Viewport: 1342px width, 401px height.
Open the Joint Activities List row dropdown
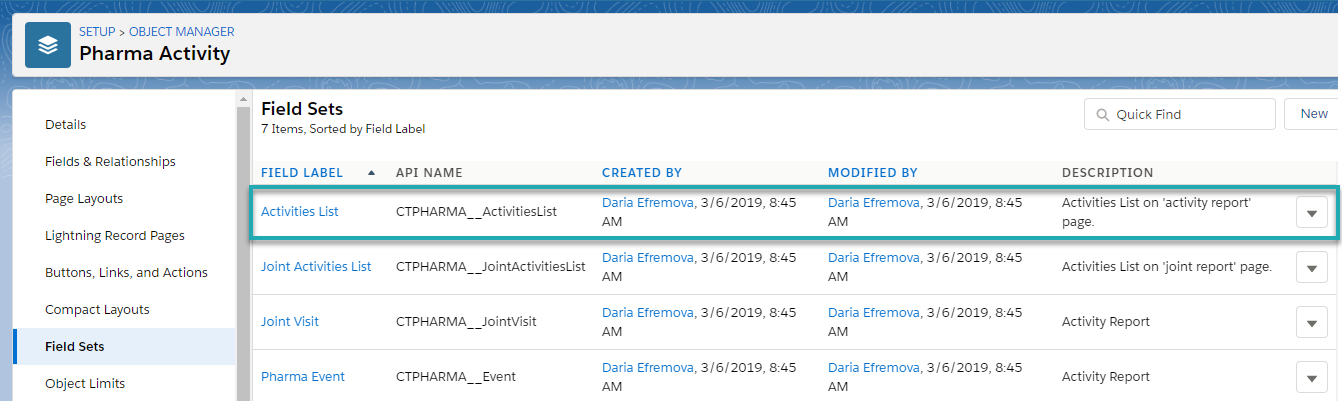coord(1311,267)
